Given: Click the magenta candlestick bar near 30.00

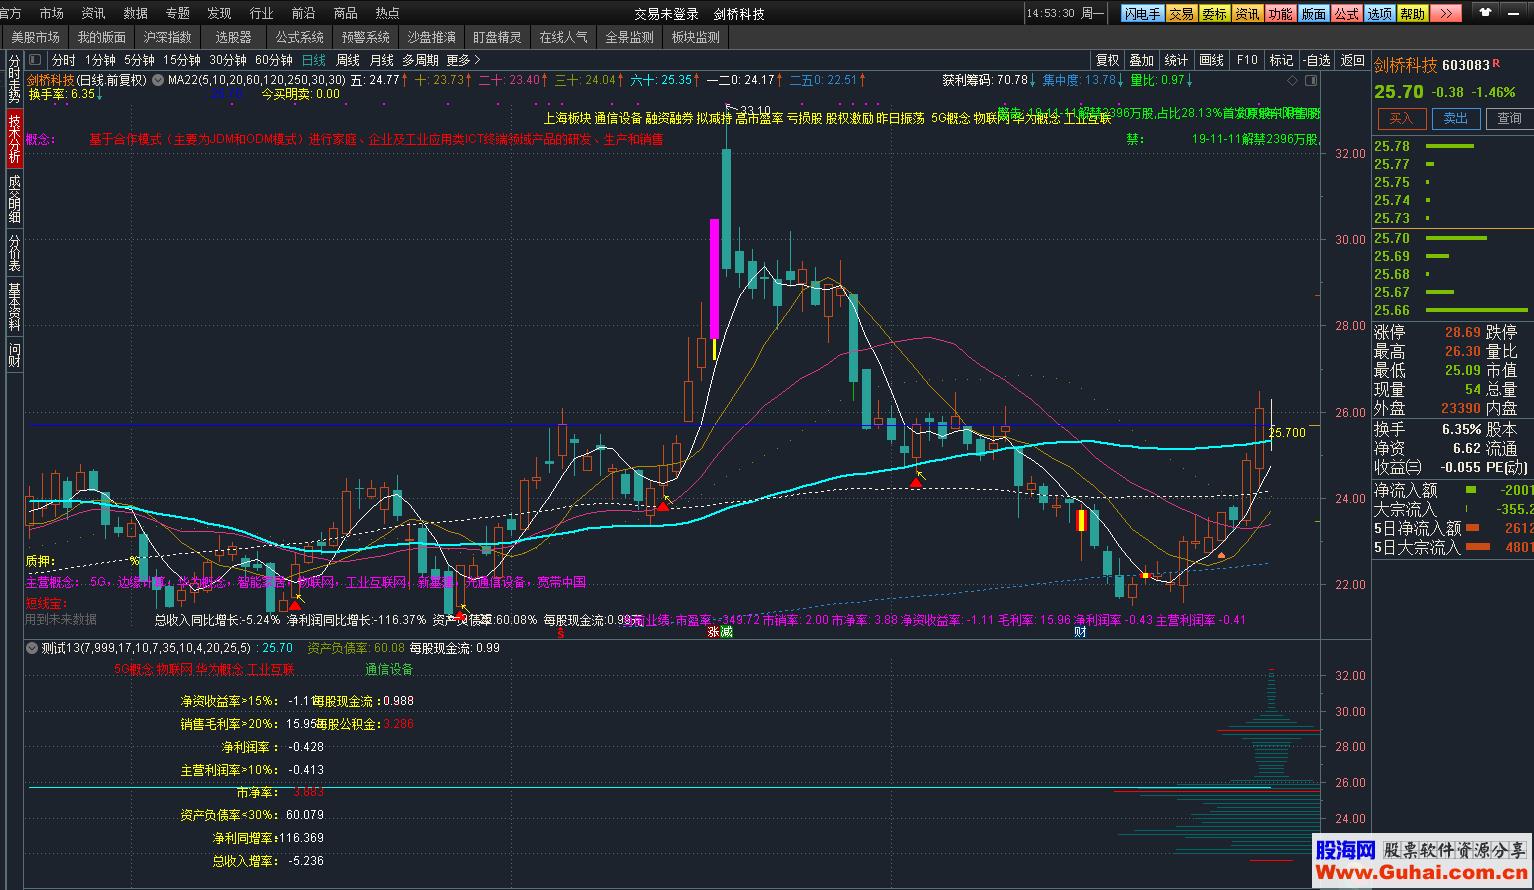Looking at the screenshot, I should click(714, 279).
